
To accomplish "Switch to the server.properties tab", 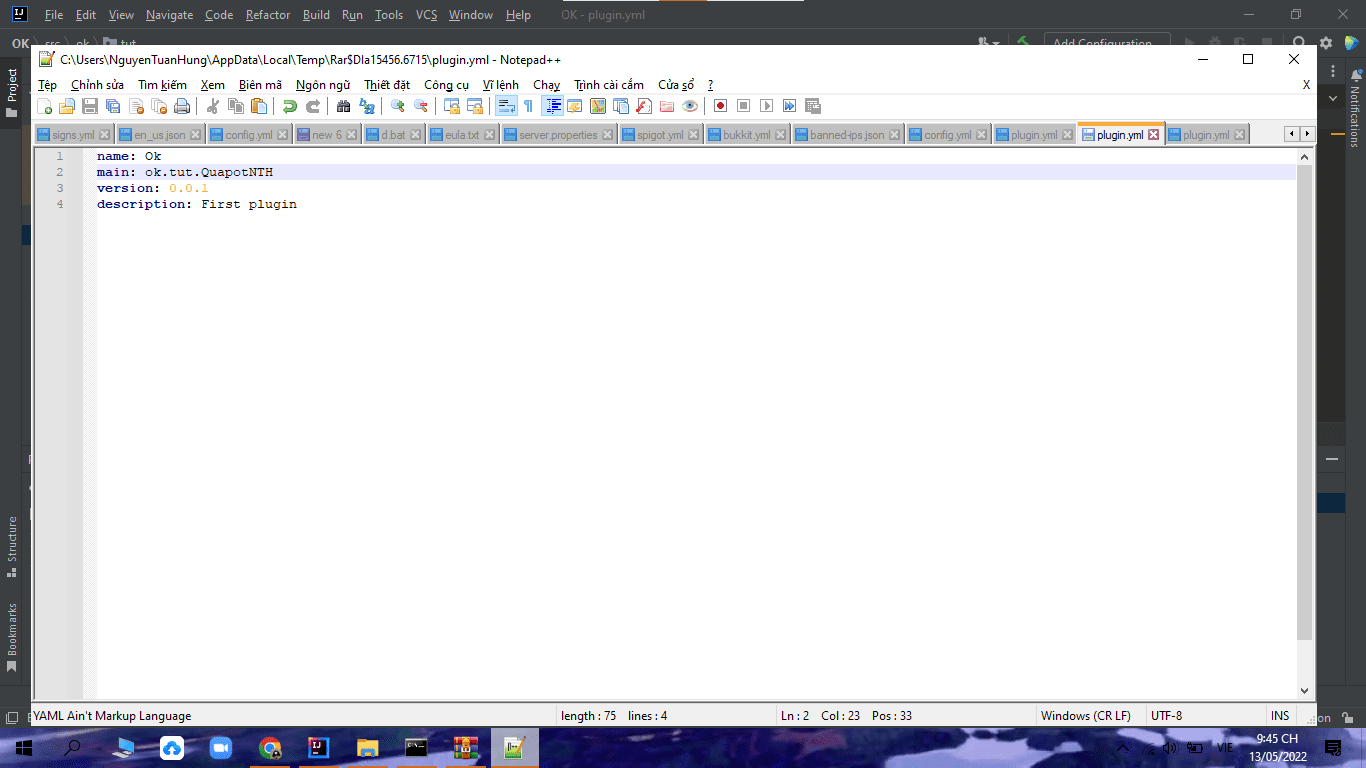I will click(557, 135).
